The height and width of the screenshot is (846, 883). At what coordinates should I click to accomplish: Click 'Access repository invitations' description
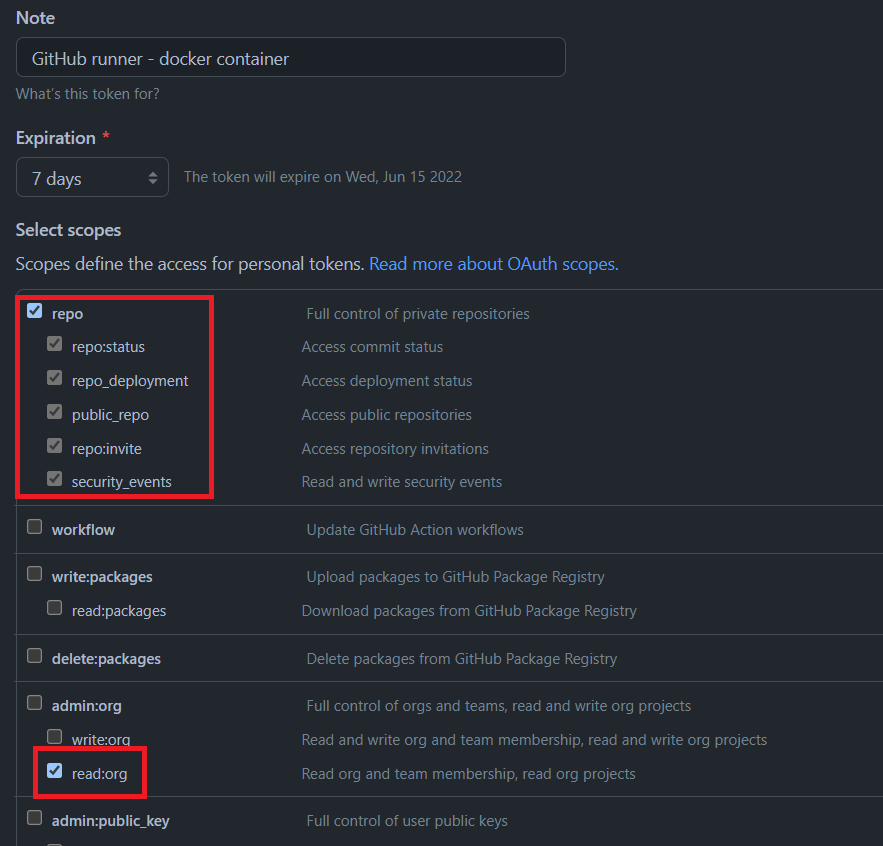(395, 449)
